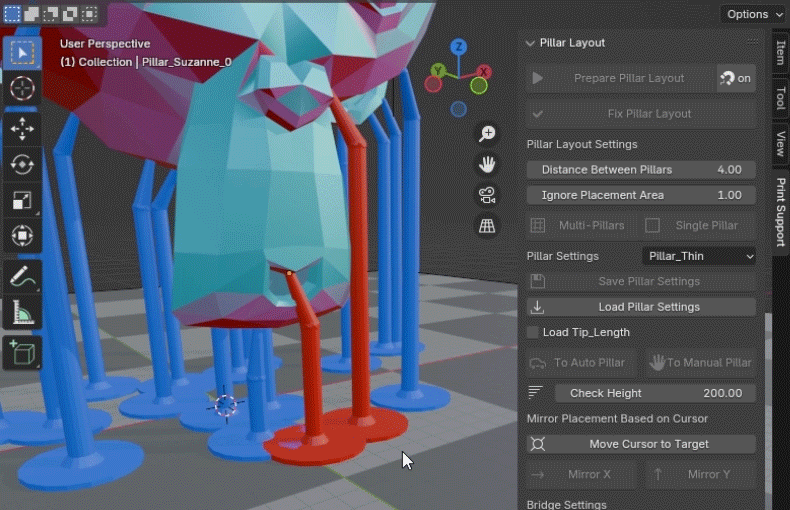Click the Pillar Layout panel drag grip
Screen dimensions: 790x510
point(753,41)
